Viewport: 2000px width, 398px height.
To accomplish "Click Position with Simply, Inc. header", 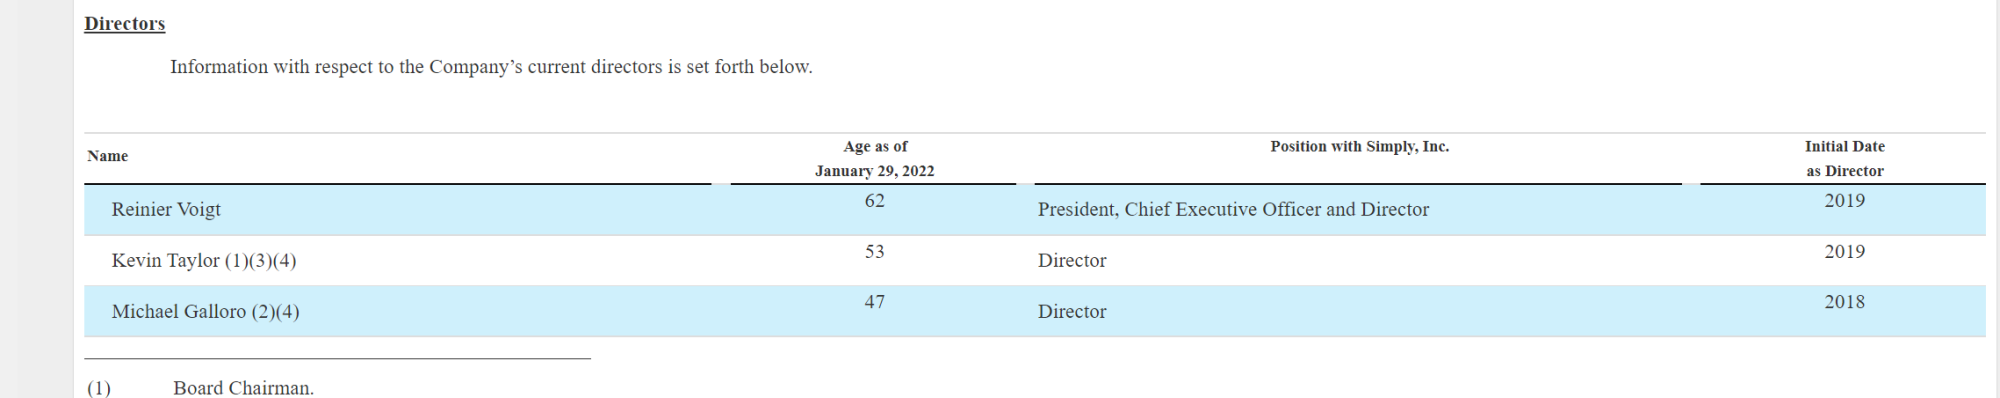I will pyautogui.click(x=1359, y=146).
